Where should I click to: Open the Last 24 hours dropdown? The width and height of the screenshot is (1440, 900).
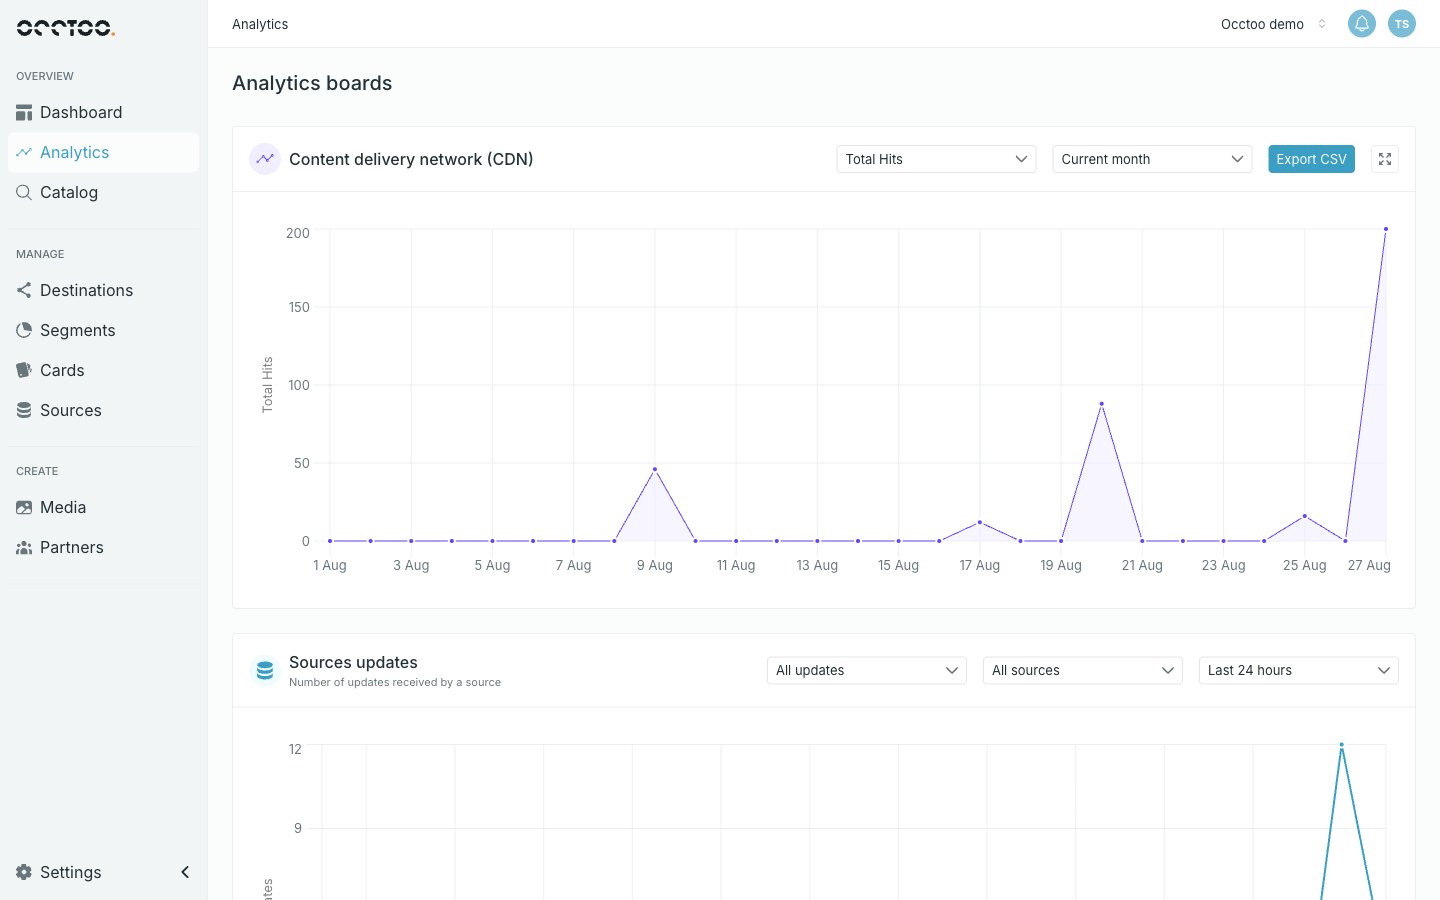pyautogui.click(x=1299, y=670)
